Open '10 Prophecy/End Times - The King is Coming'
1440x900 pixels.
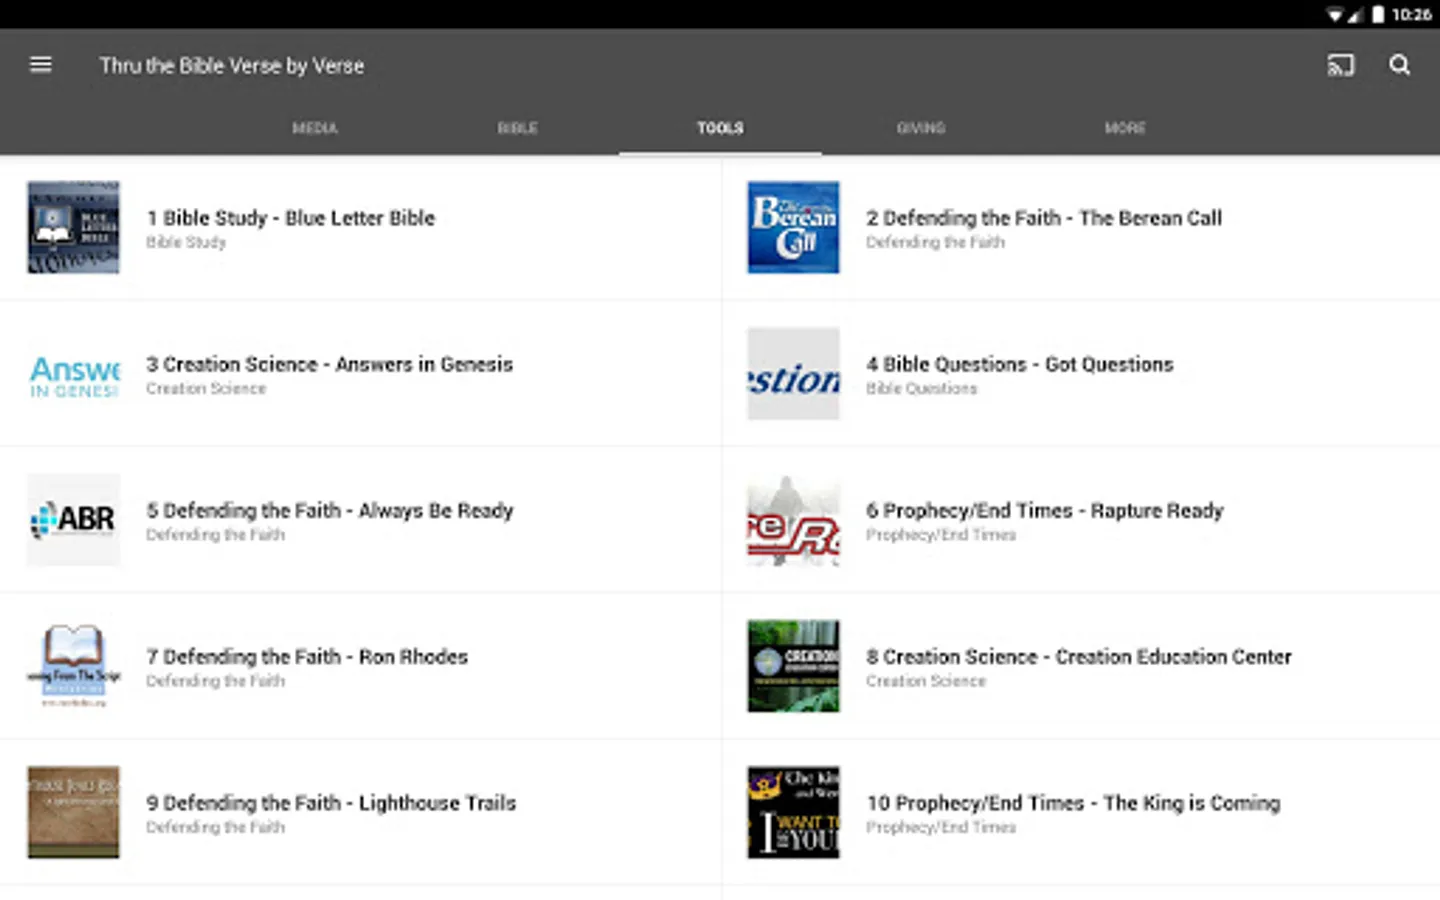coord(1073,803)
